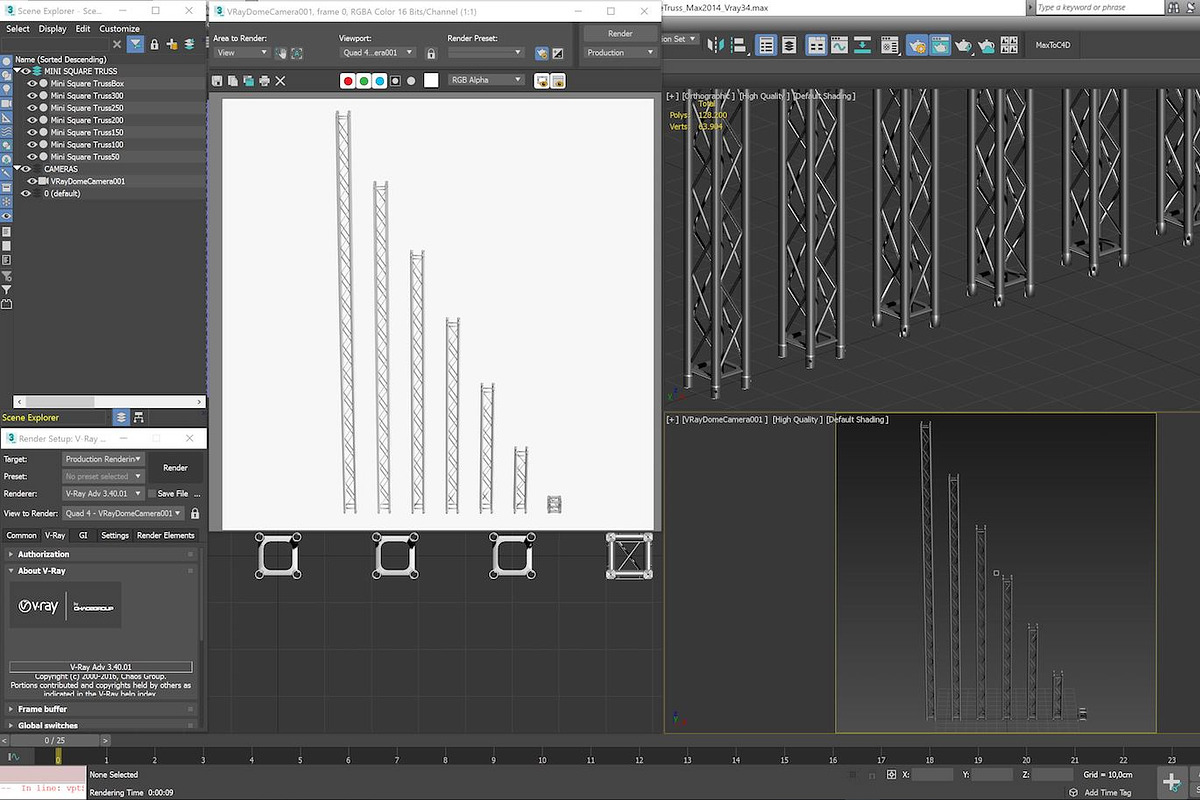Open the Schematic View

[862, 45]
